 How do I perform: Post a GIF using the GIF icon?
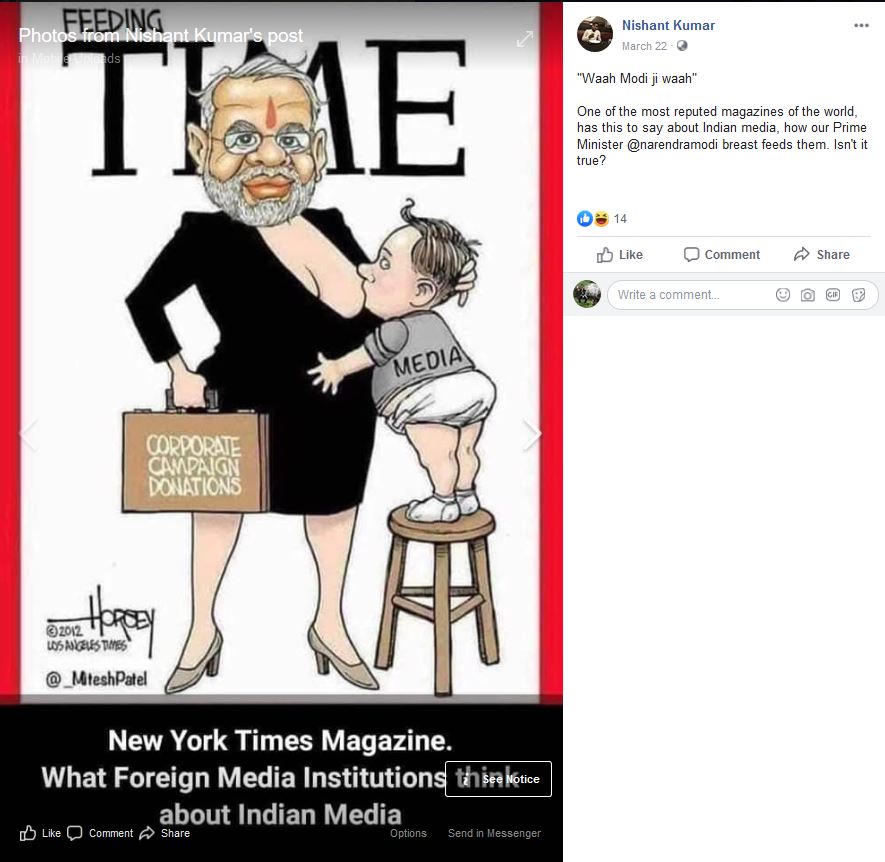pos(833,295)
